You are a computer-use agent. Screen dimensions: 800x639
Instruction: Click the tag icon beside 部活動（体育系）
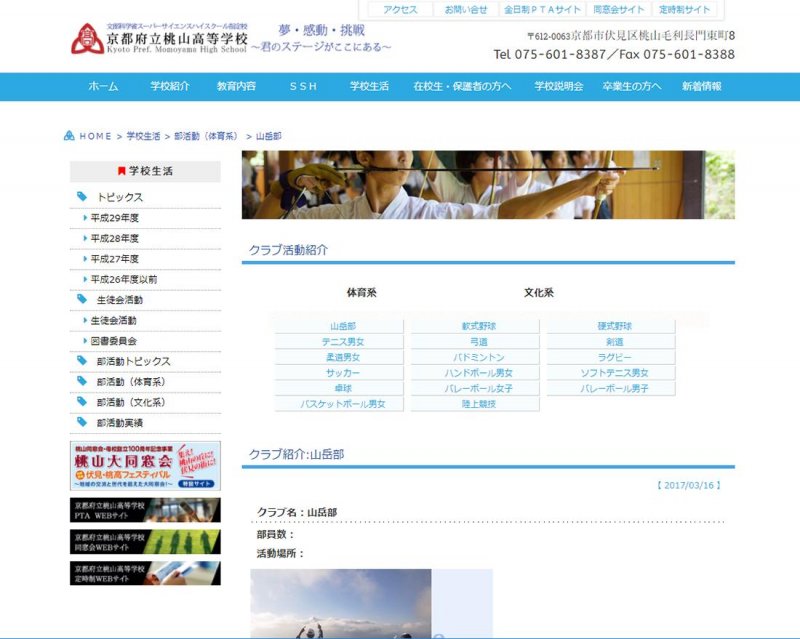82,381
